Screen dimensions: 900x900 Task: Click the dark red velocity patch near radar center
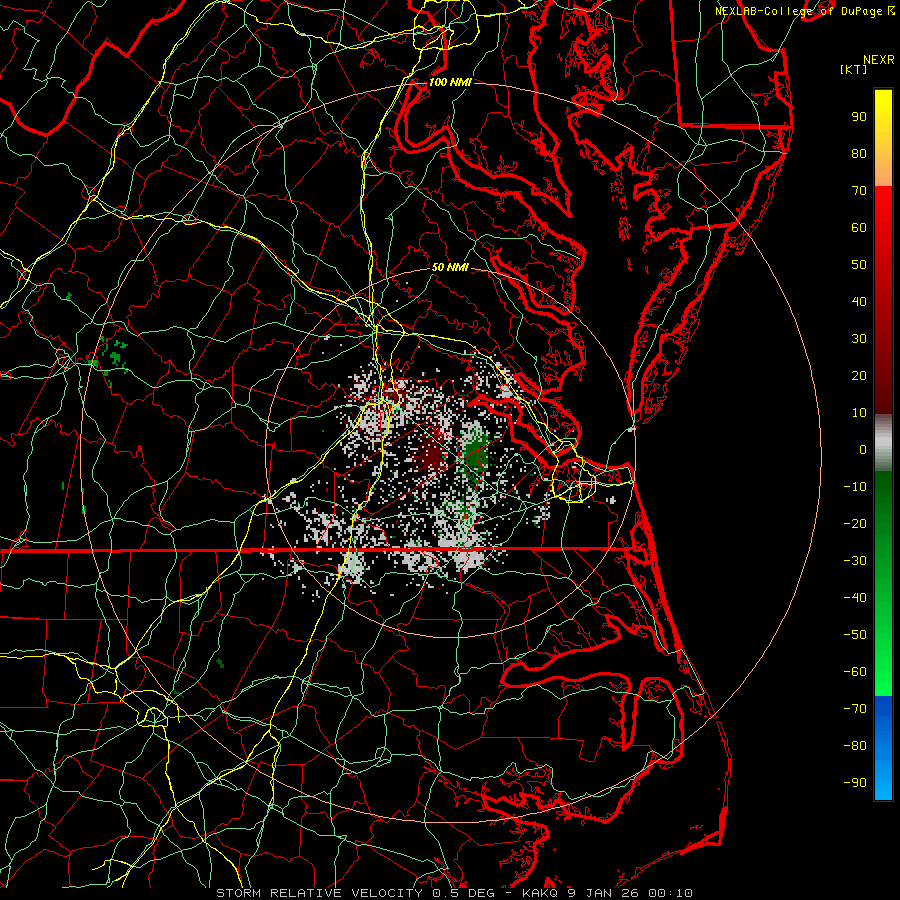coord(431,455)
